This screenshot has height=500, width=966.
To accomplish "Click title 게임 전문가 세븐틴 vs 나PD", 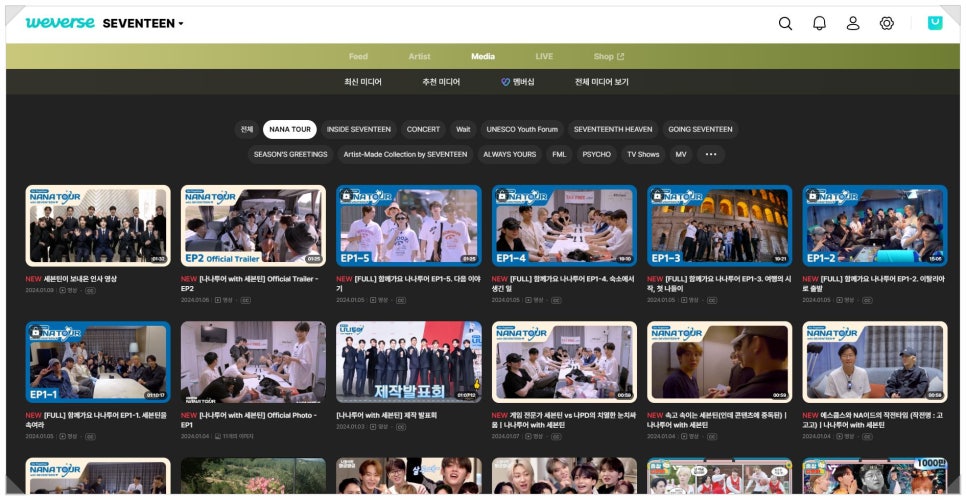I will click(x=563, y=420).
